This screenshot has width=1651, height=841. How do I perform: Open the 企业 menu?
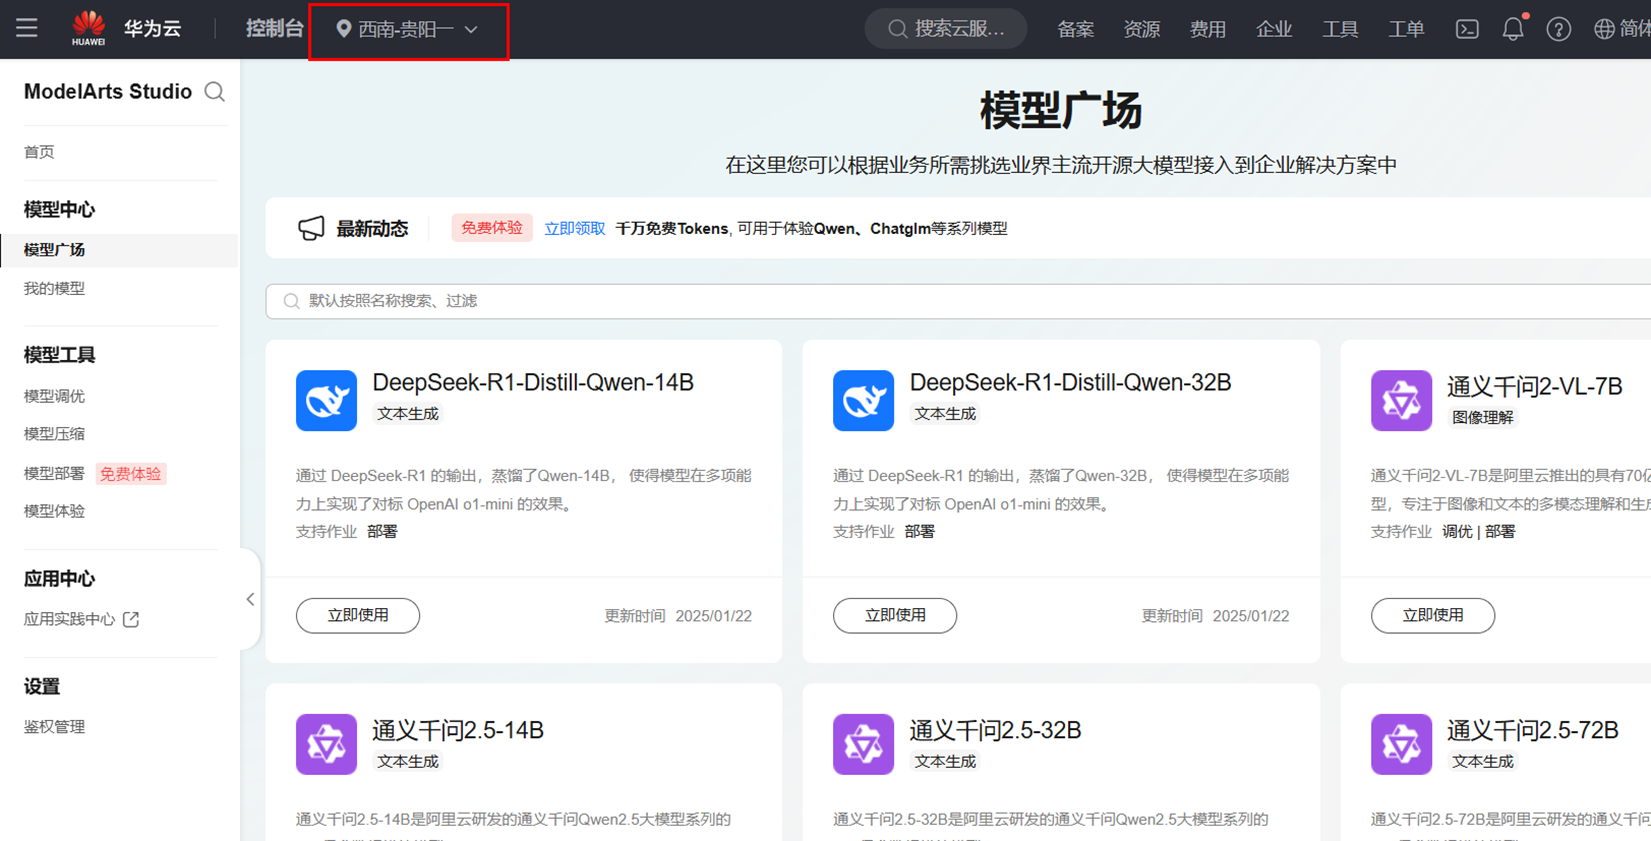(x=1273, y=29)
